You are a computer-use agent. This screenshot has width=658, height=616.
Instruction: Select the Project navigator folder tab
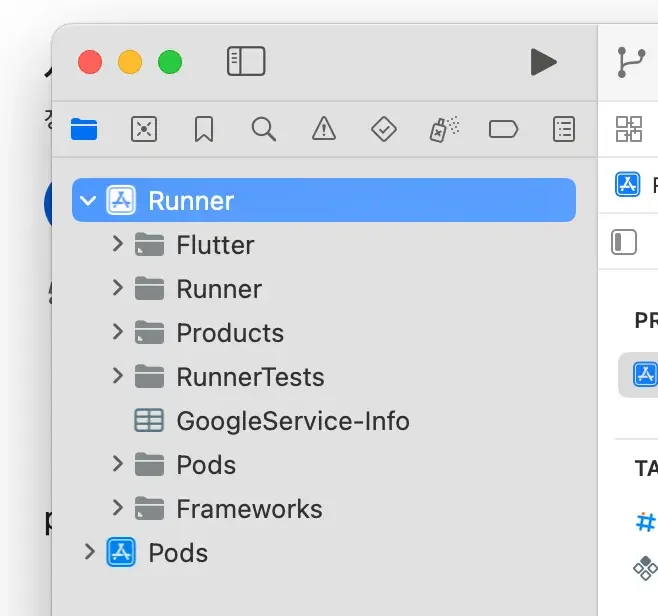click(x=84, y=129)
